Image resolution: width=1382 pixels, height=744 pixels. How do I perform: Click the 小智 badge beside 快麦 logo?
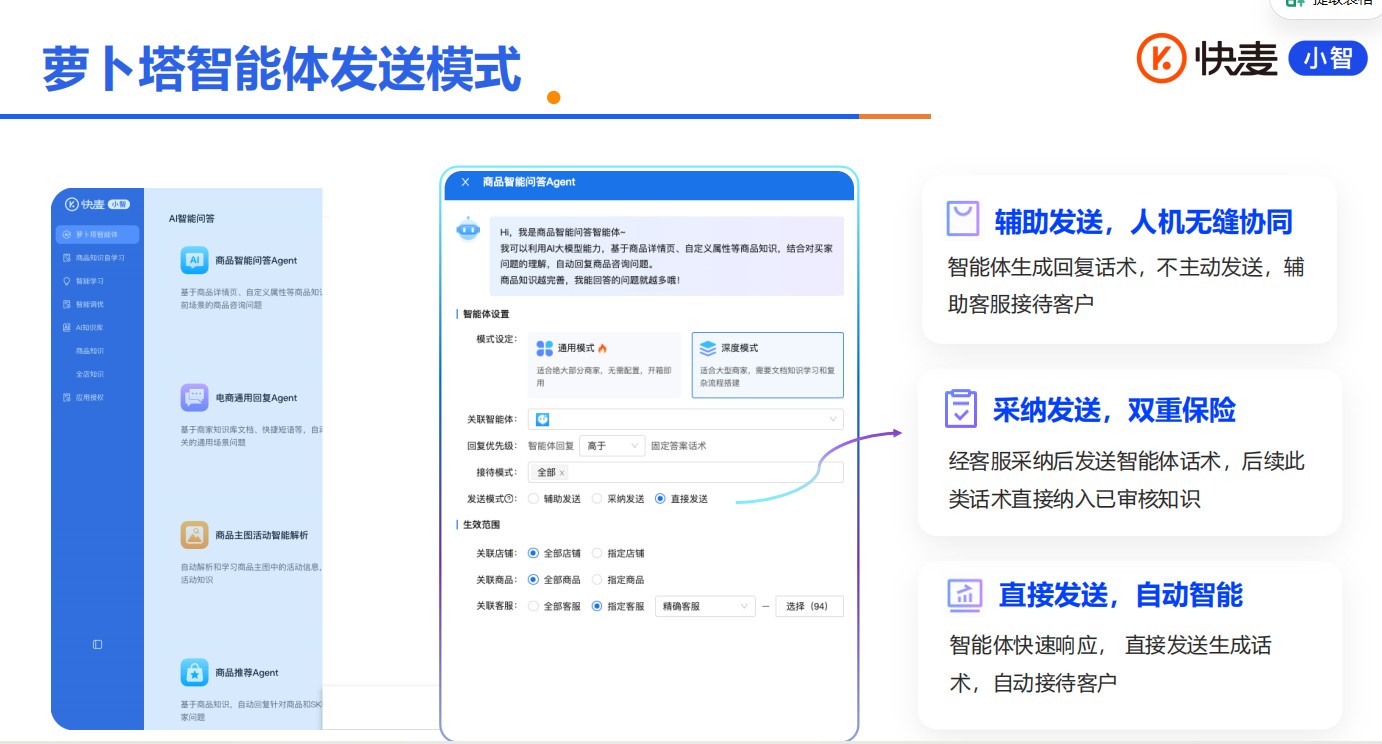tap(1328, 58)
